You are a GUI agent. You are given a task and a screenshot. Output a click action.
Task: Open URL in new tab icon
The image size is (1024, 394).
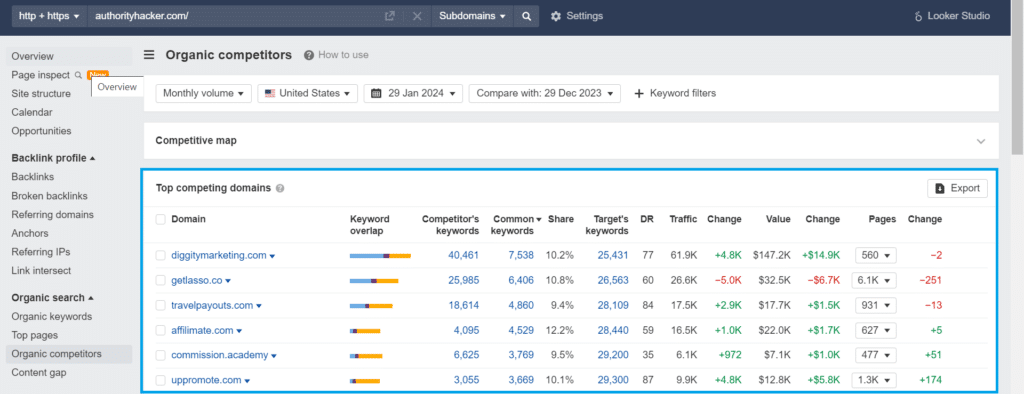point(390,16)
